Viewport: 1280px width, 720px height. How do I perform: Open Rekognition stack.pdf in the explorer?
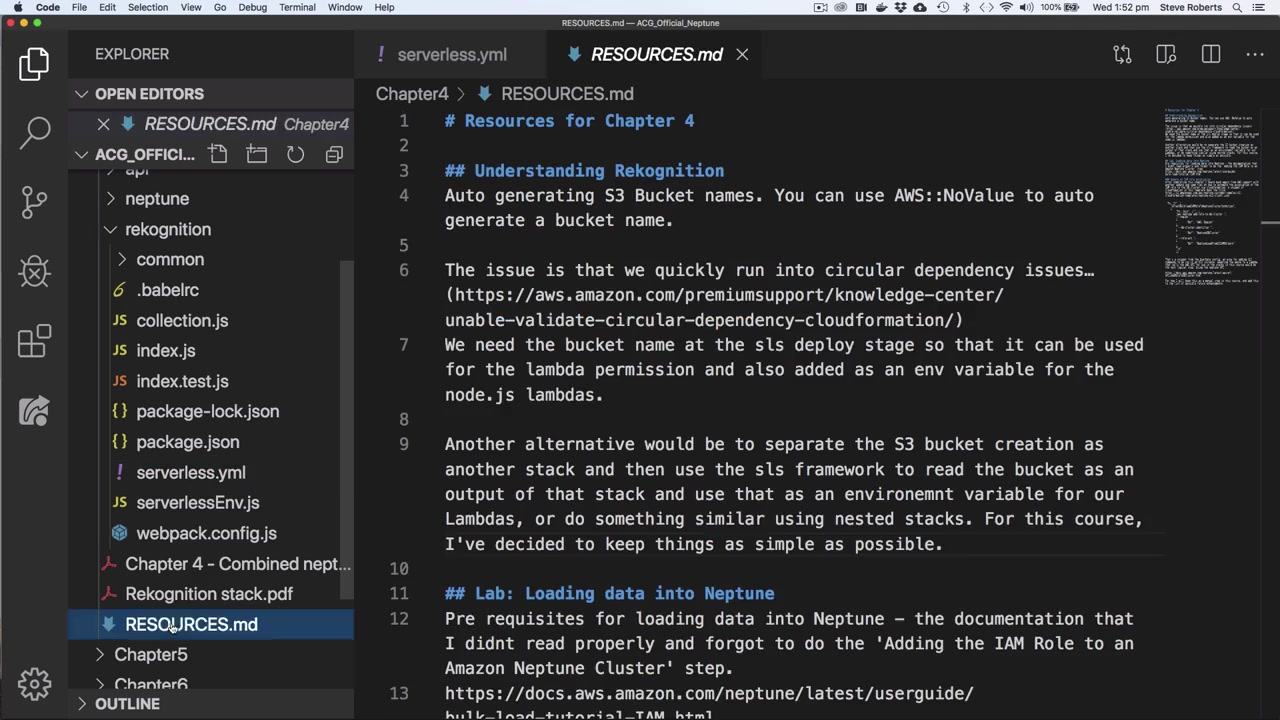click(209, 594)
